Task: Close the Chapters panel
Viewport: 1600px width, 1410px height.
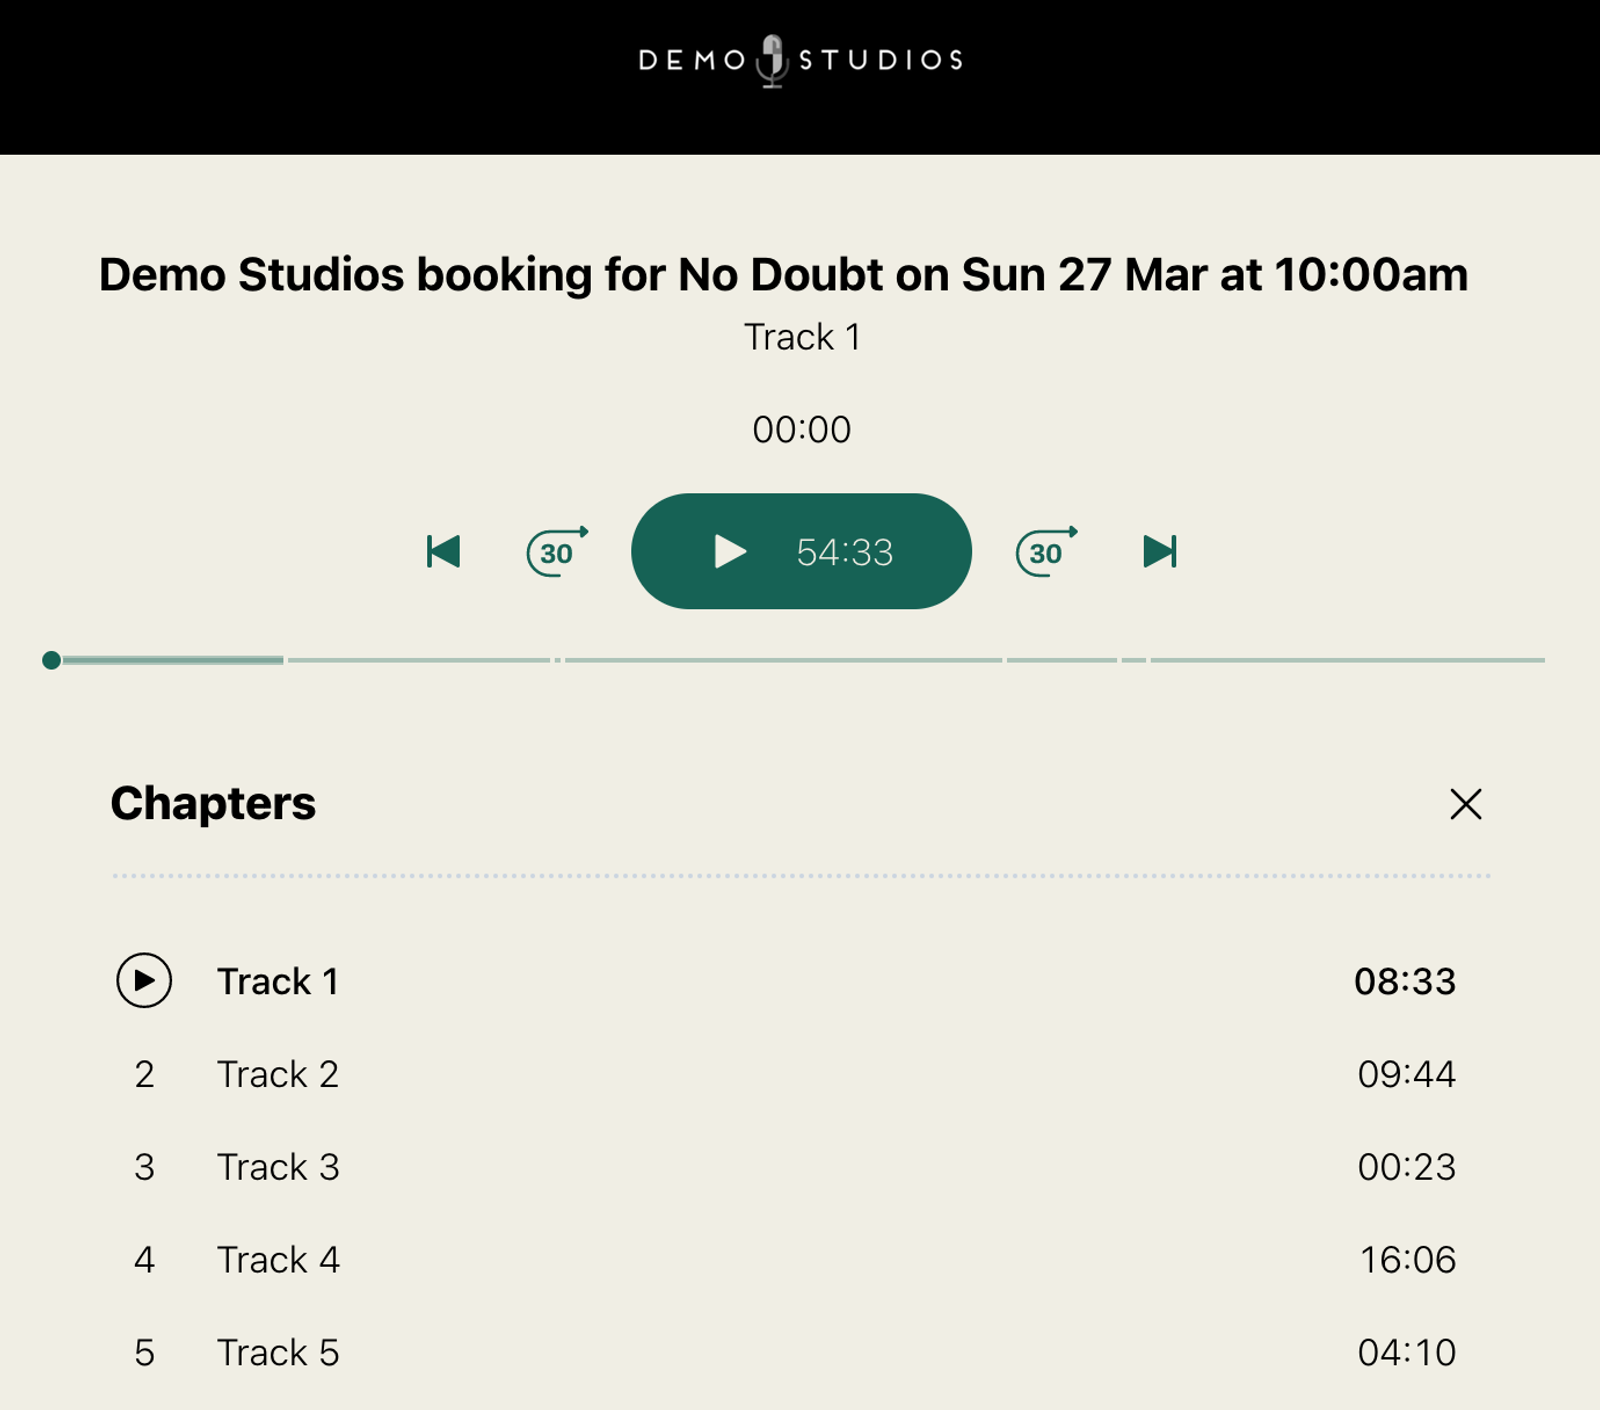Action: 1465,804
